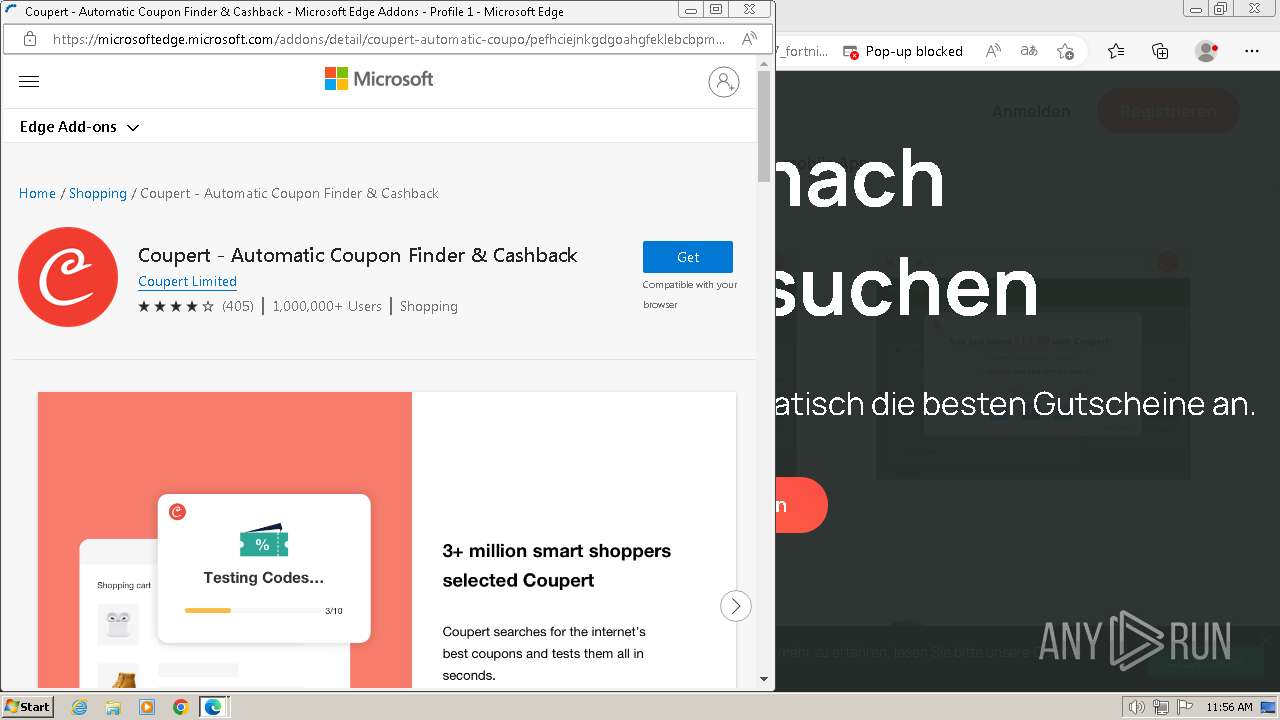Click the lock icon in address bar
Image resolution: width=1280 pixels, height=720 pixels.
(x=30, y=39)
